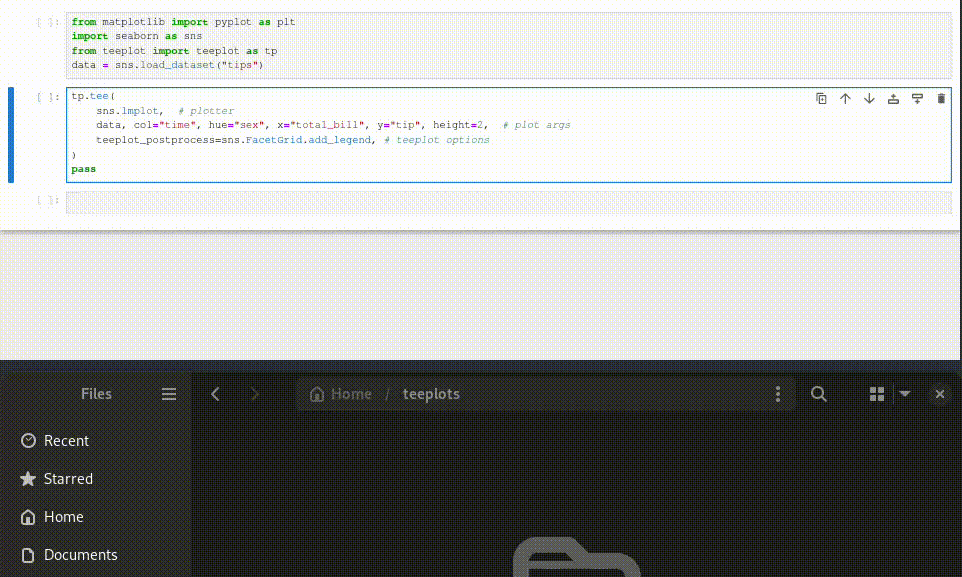Select the empty third notebook cell

509,203
